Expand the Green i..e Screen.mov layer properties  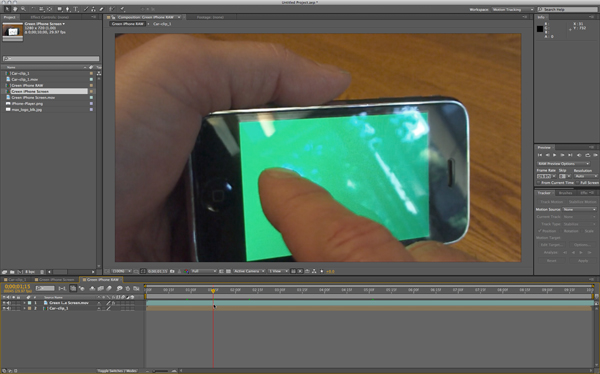coord(24,303)
